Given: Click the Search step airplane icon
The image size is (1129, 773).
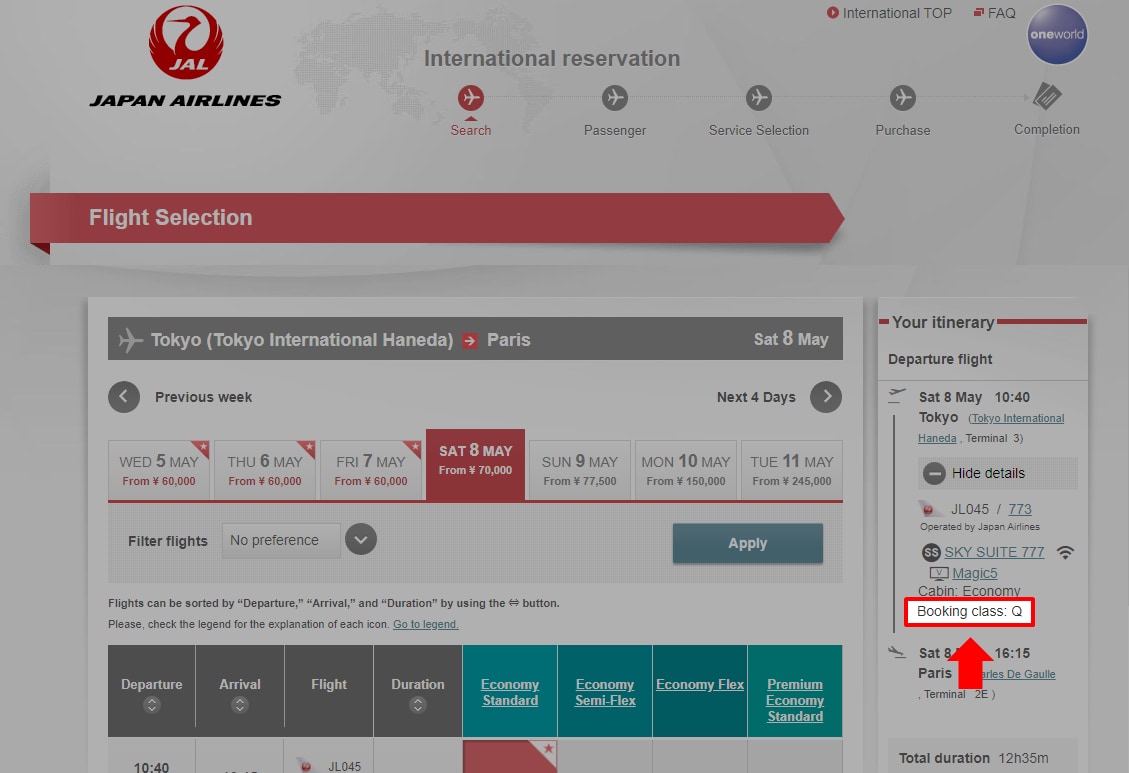Looking at the screenshot, I should 471,98.
